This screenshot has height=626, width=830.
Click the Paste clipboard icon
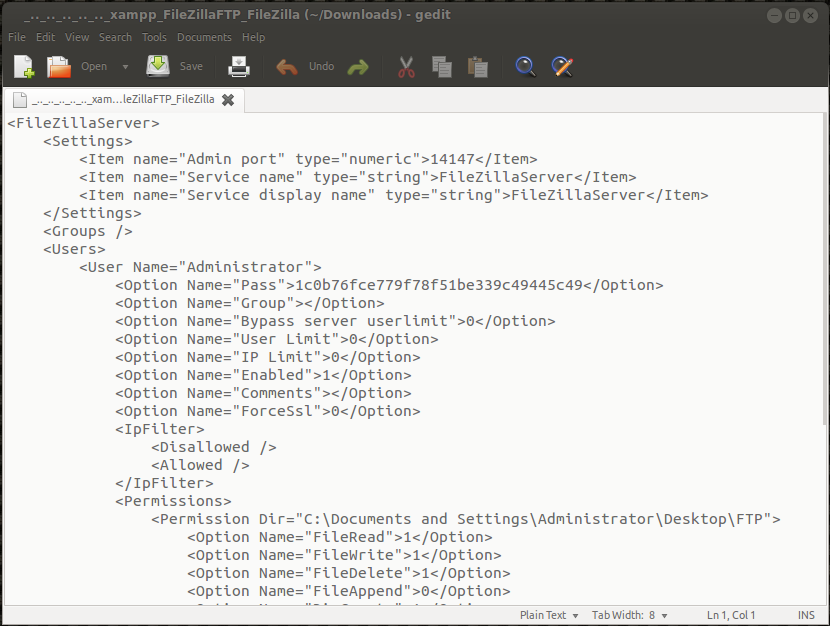477,67
